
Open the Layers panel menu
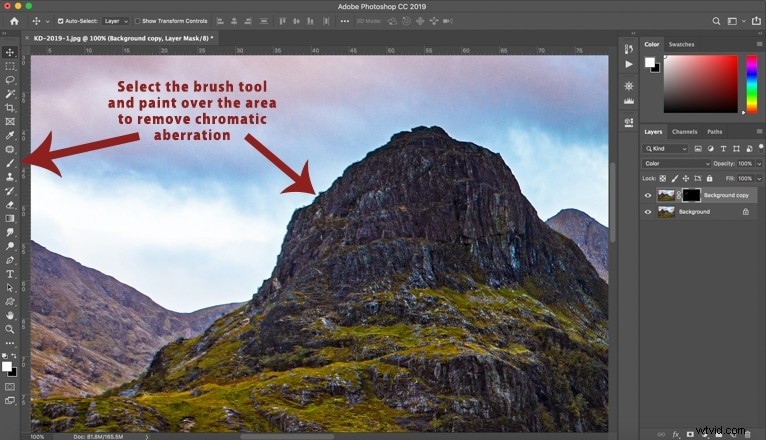click(x=759, y=132)
